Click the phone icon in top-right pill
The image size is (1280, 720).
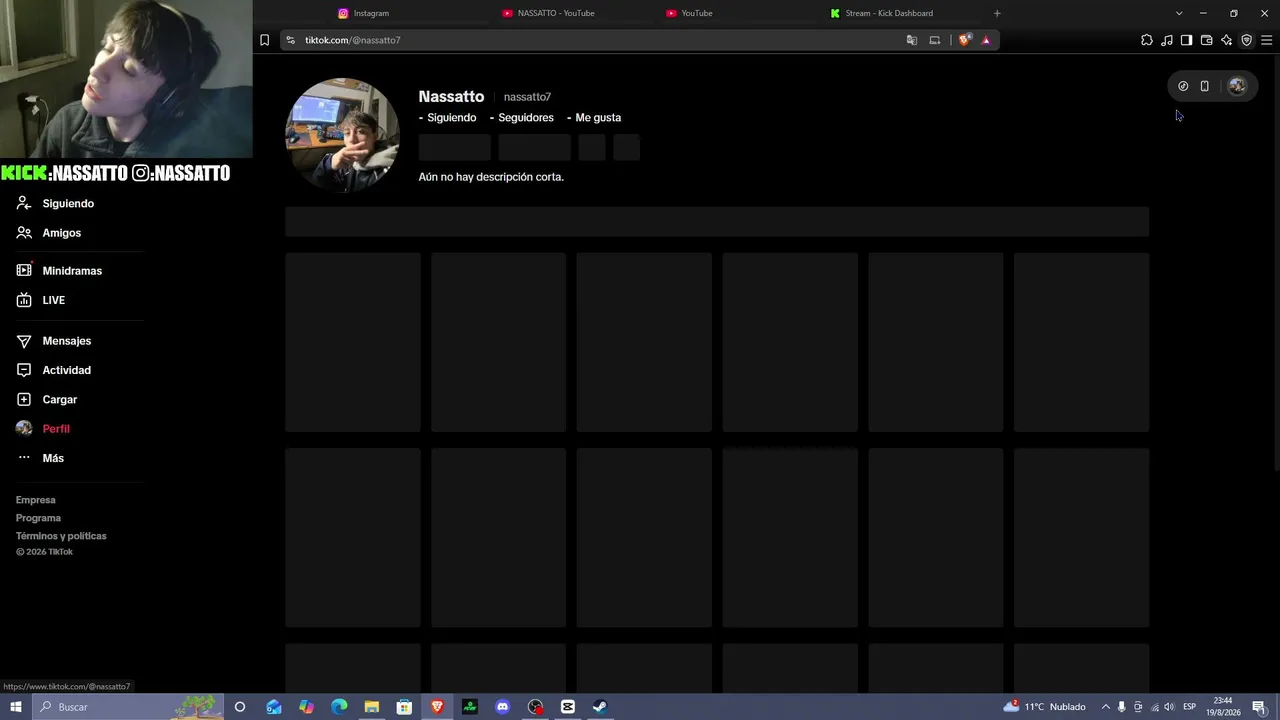tap(1205, 86)
